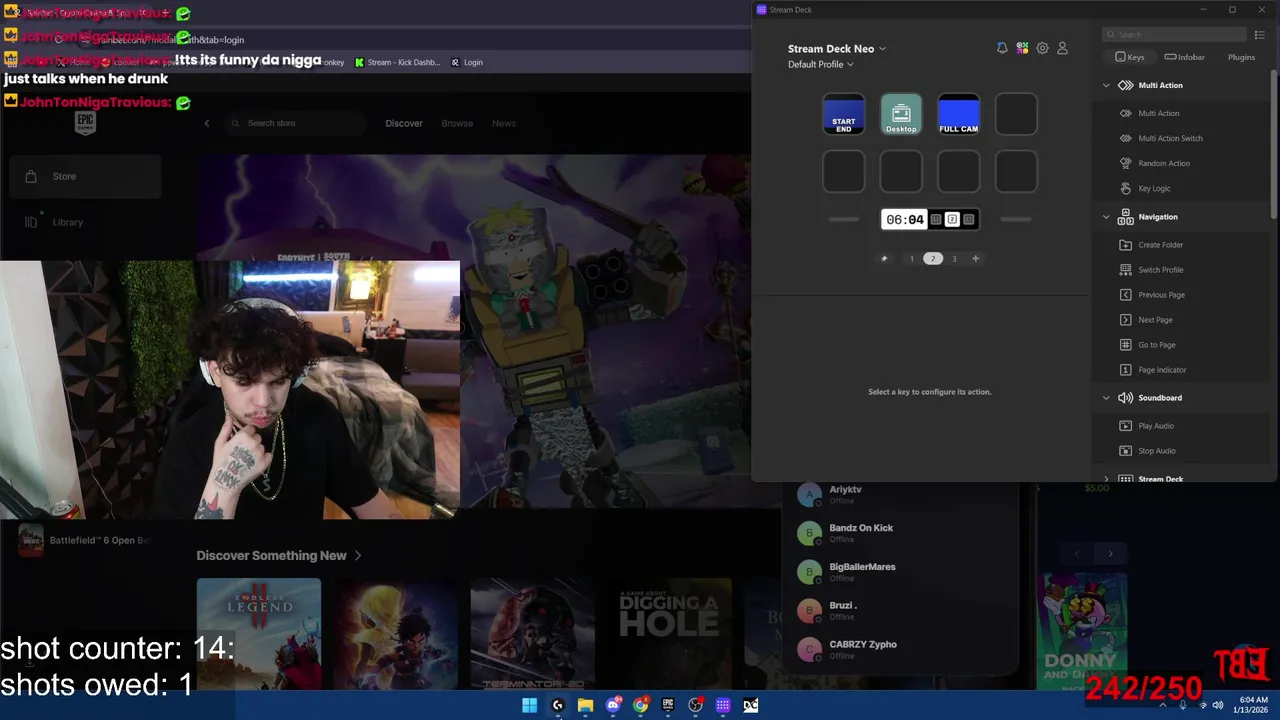Collapse the Navigation category
Image resolution: width=1280 pixels, height=720 pixels.
tap(1157, 217)
